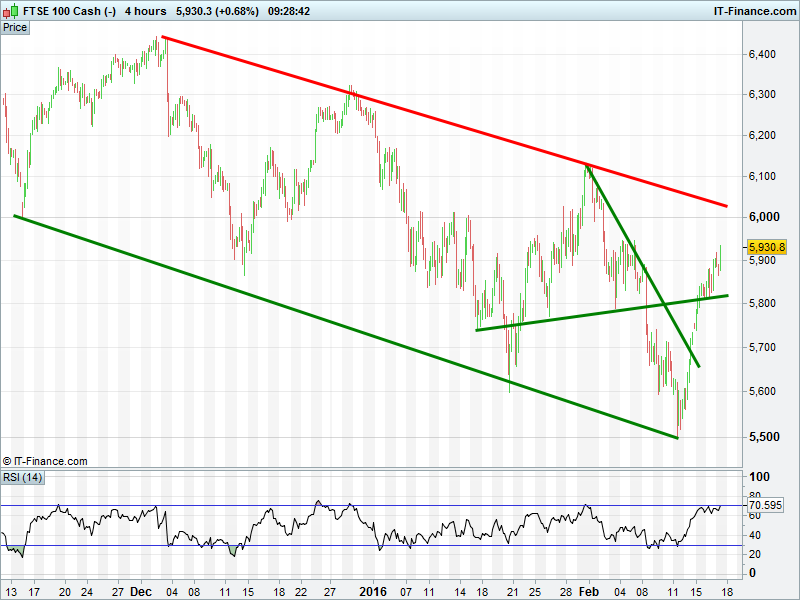Click the 6,400 level on price axis
Image resolution: width=800 pixels, height=600 pixels.
(x=762, y=54)
